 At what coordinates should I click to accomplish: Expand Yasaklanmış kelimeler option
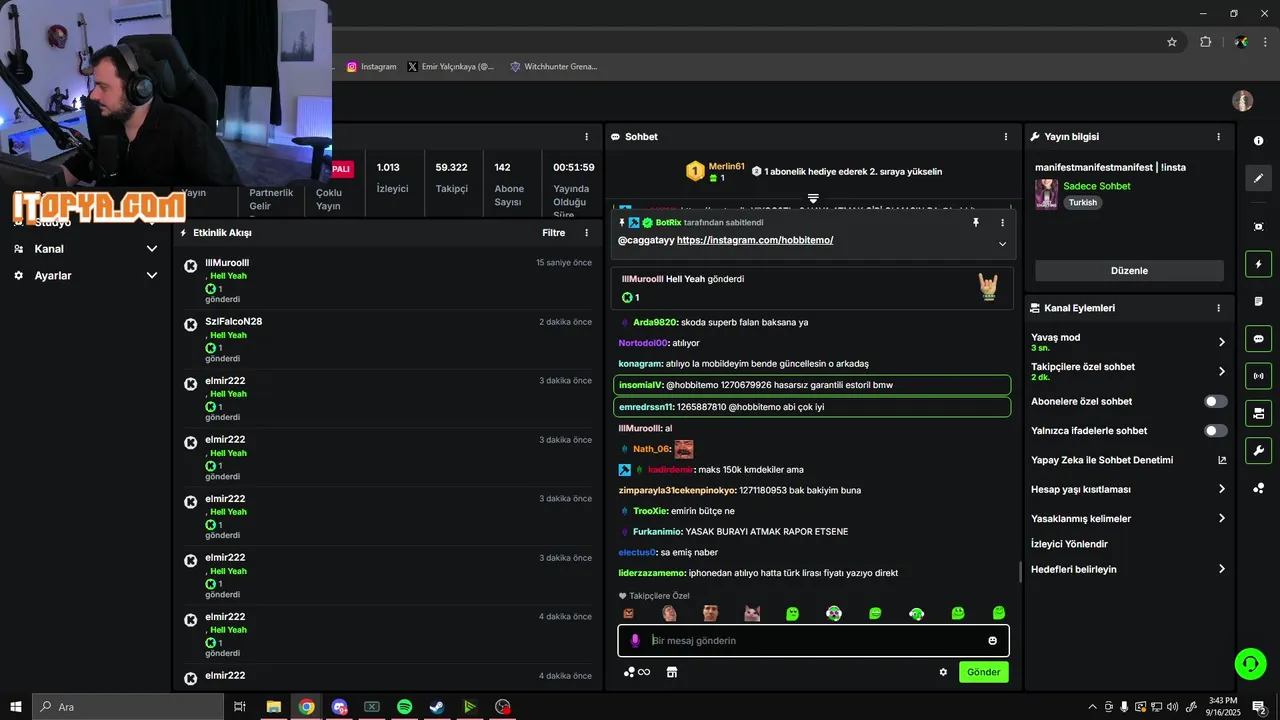click(1221, 518)
